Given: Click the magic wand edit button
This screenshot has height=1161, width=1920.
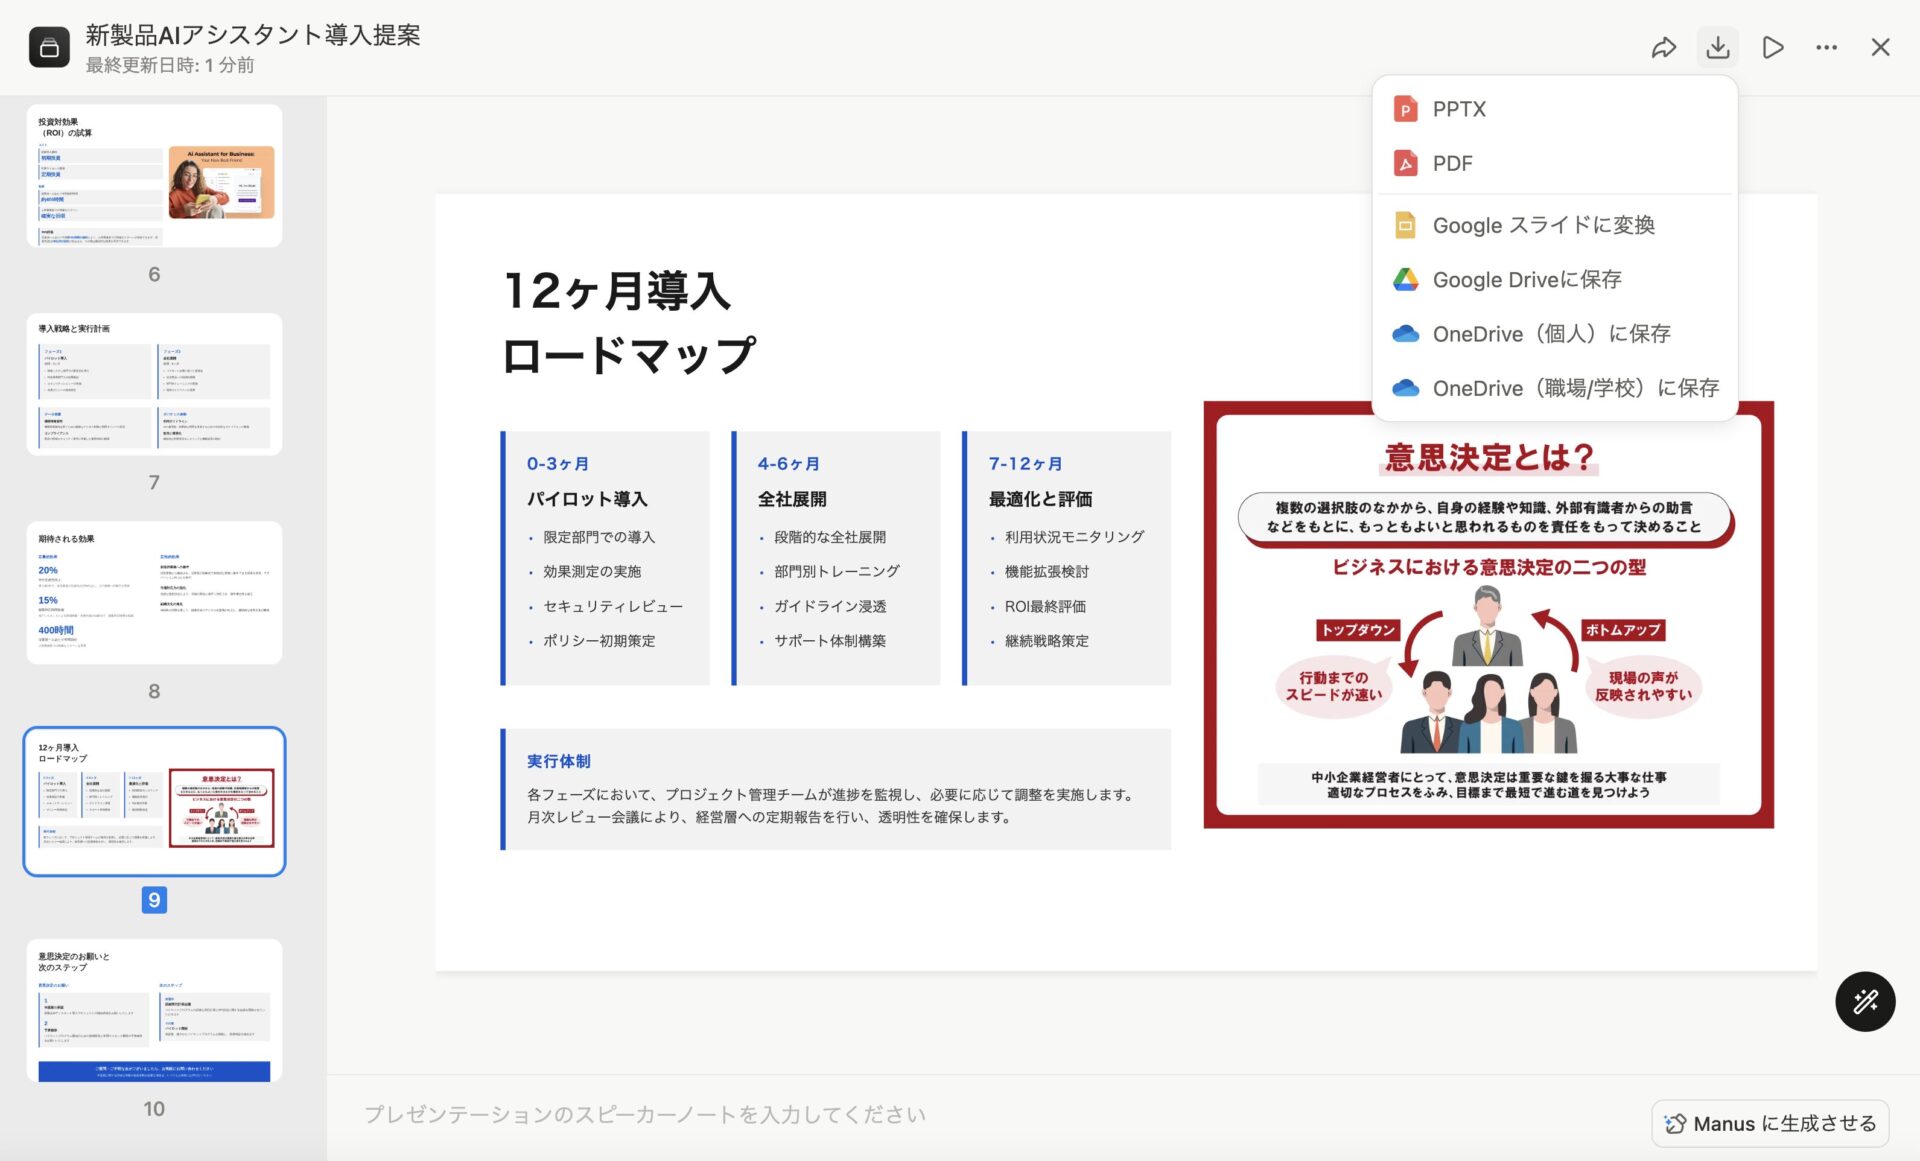Looking at the screenshot, I should pos(1864,1001).
